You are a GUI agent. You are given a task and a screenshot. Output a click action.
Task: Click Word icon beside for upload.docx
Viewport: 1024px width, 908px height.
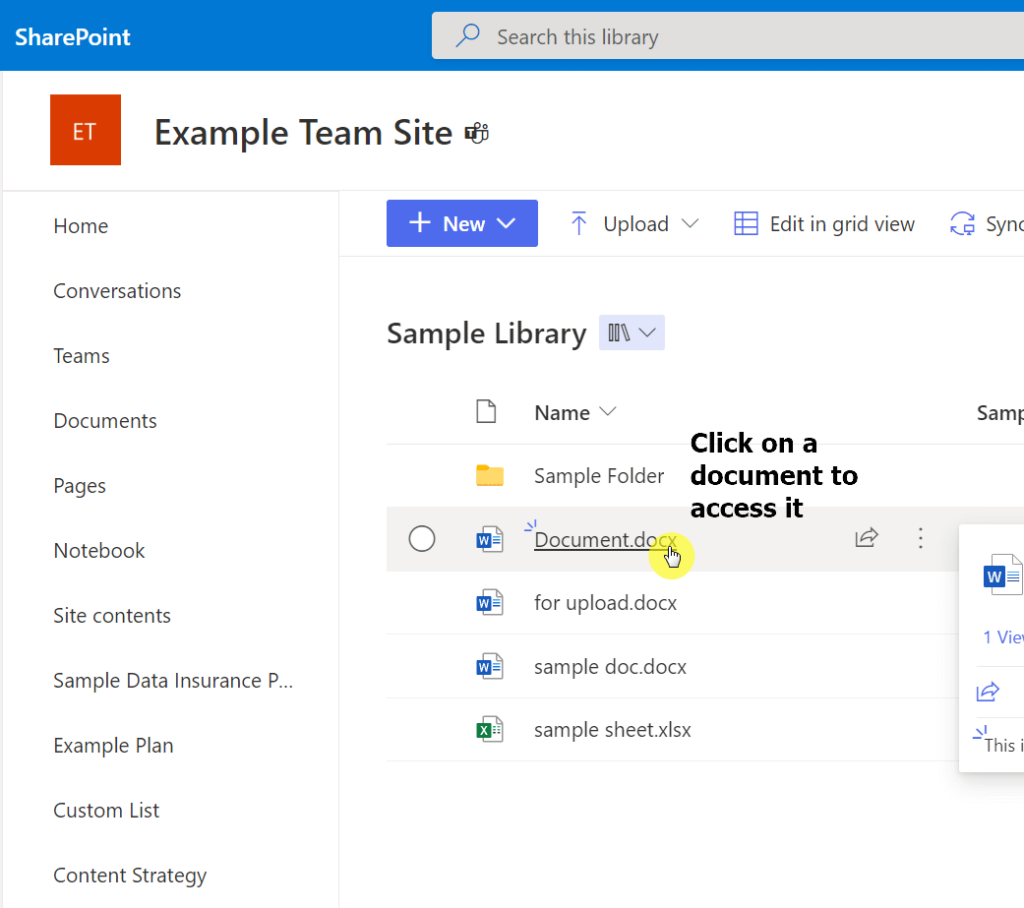click(x=490, y=603)
